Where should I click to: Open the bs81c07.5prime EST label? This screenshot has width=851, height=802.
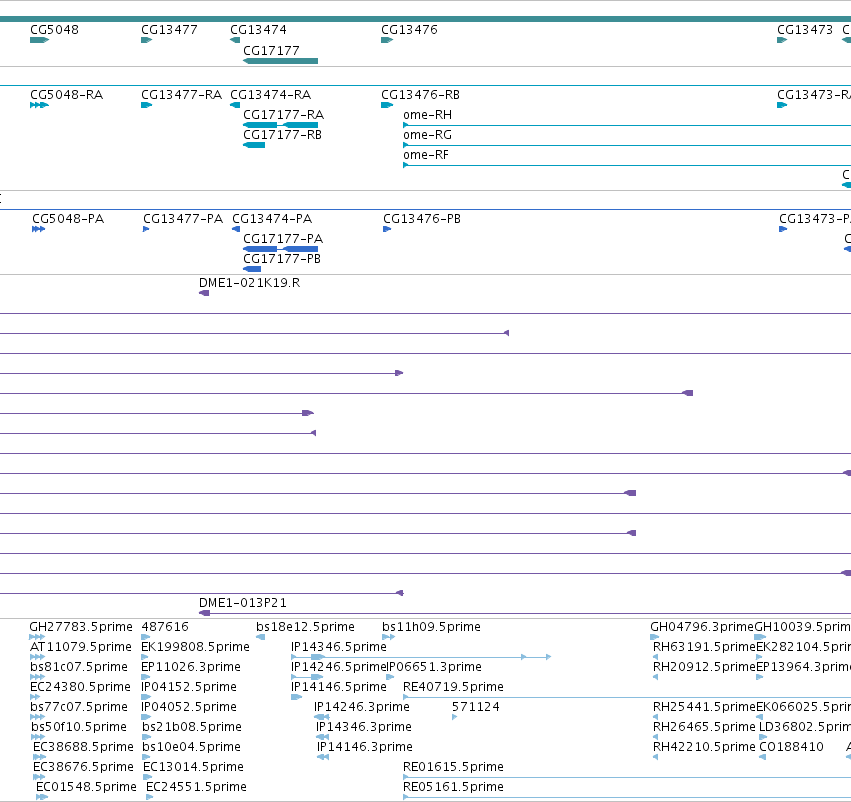[79, 667]
